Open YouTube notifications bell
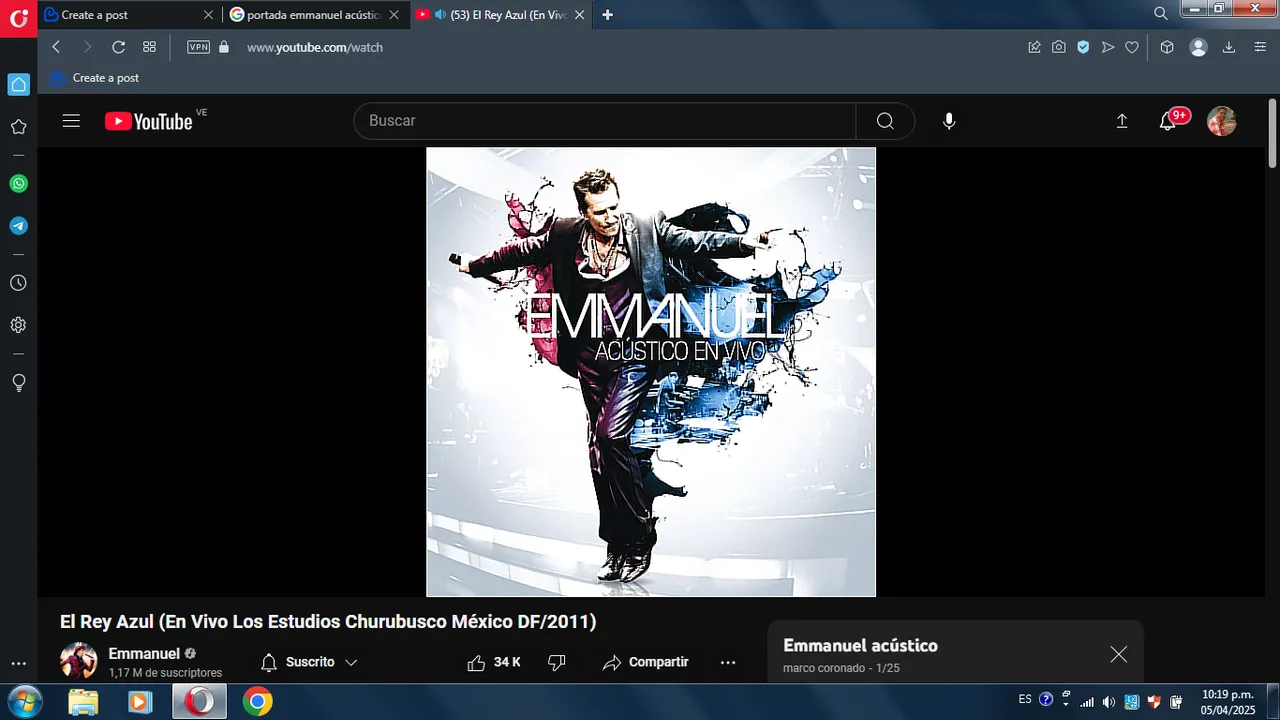The width and height of the screenshot is (1280, 720). [x=1168, y=121]
